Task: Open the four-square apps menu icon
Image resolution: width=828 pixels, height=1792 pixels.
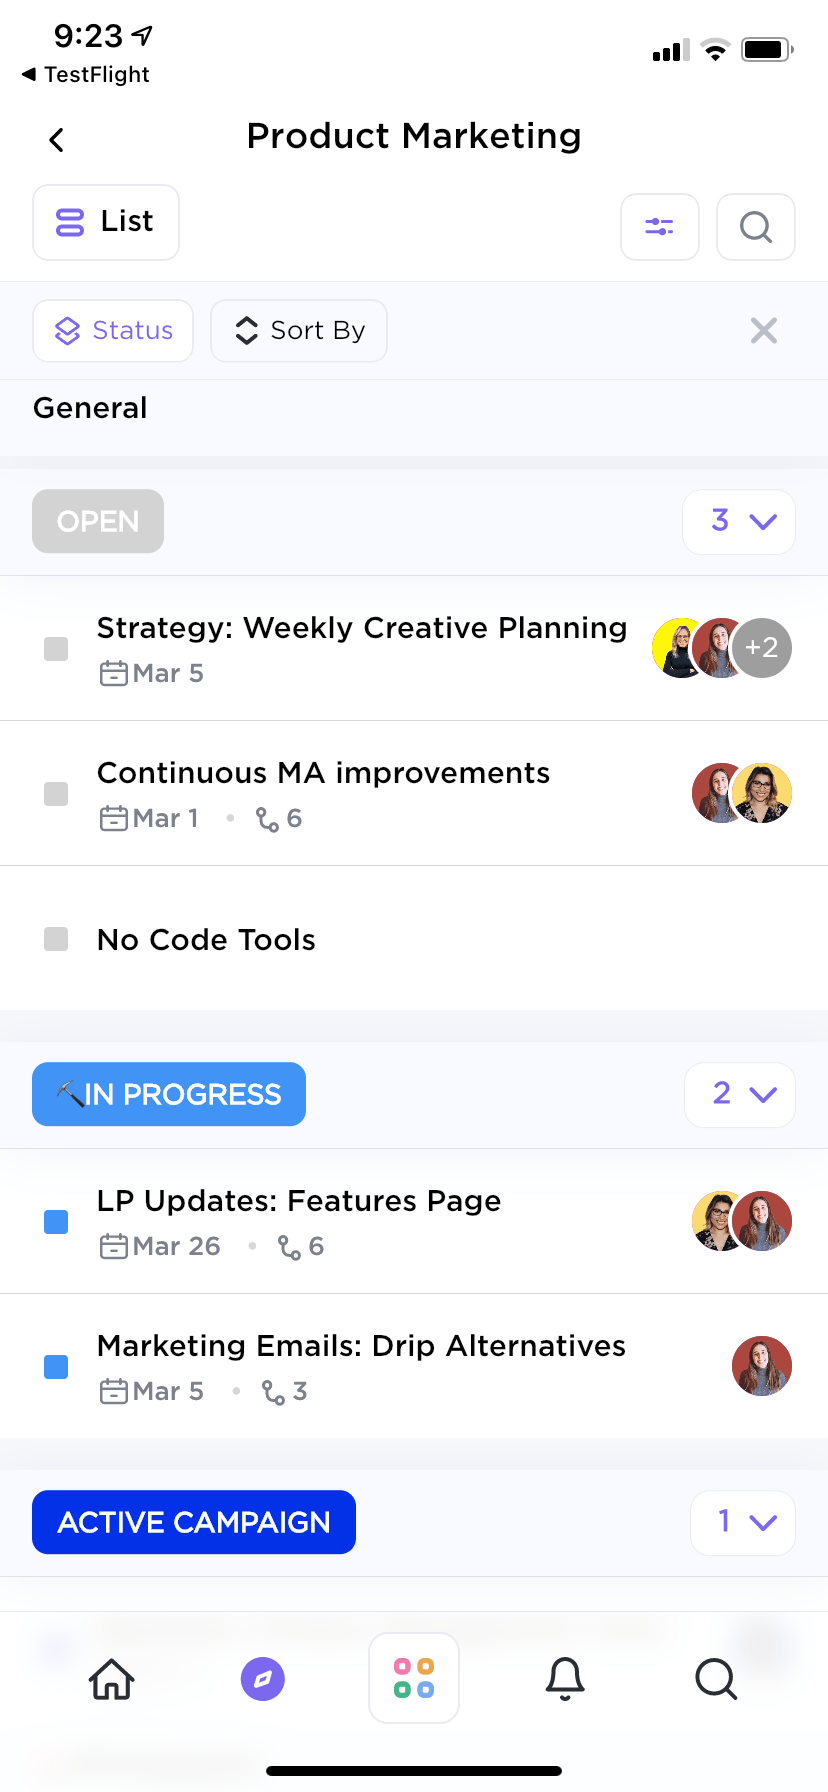Action: click(x=414, y=1678)
